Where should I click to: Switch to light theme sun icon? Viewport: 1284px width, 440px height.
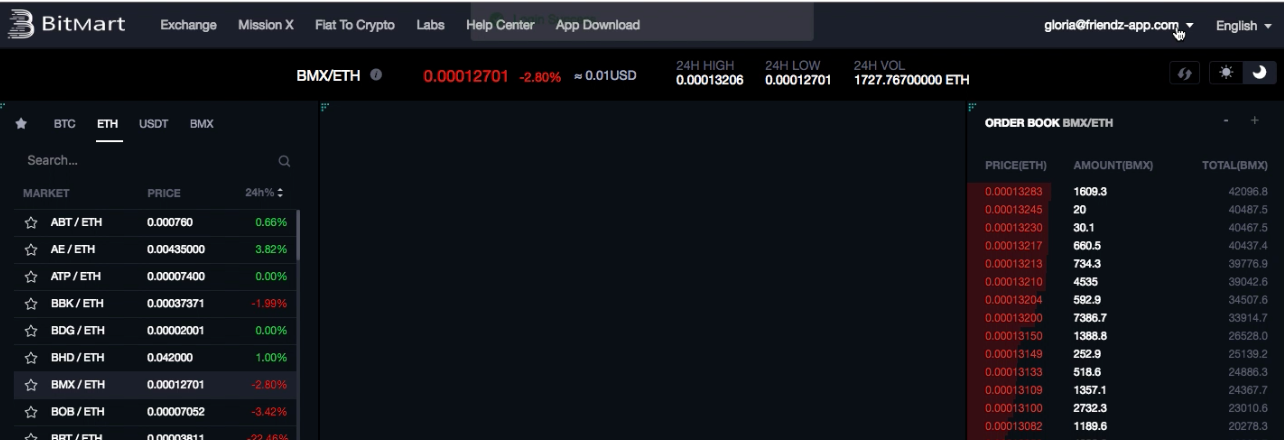[x=1226, y=73]
